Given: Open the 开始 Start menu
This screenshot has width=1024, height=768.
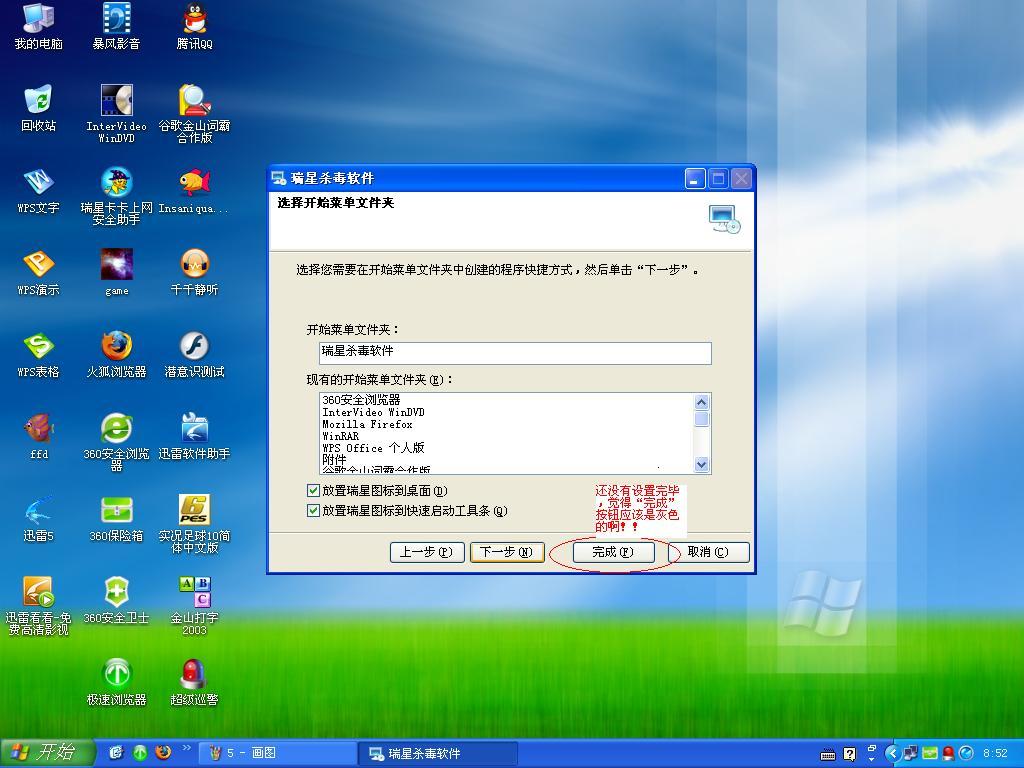Looking at the screenshot, I should (x=47, y=753).
